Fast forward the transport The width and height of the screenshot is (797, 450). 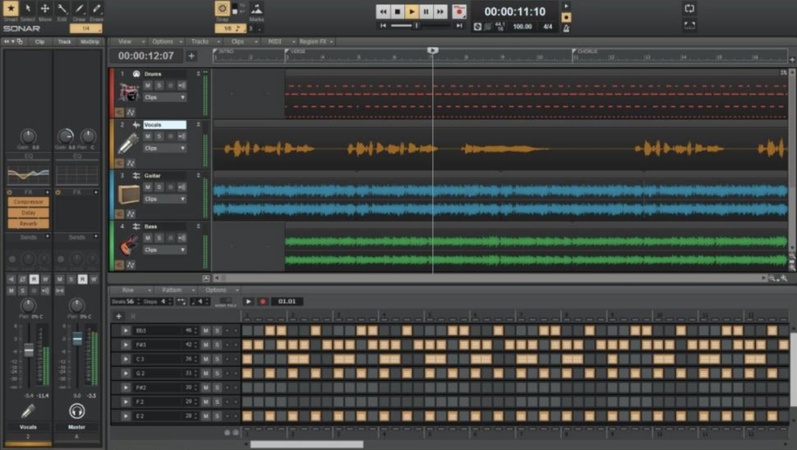pyautogui.click(x=440, y=11)
